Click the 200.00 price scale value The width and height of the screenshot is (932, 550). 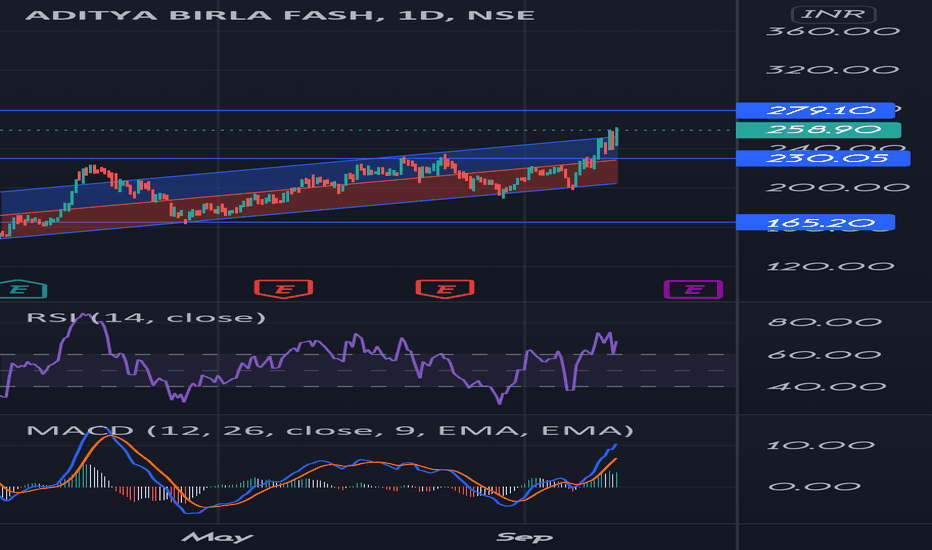[x=837, y=188]
